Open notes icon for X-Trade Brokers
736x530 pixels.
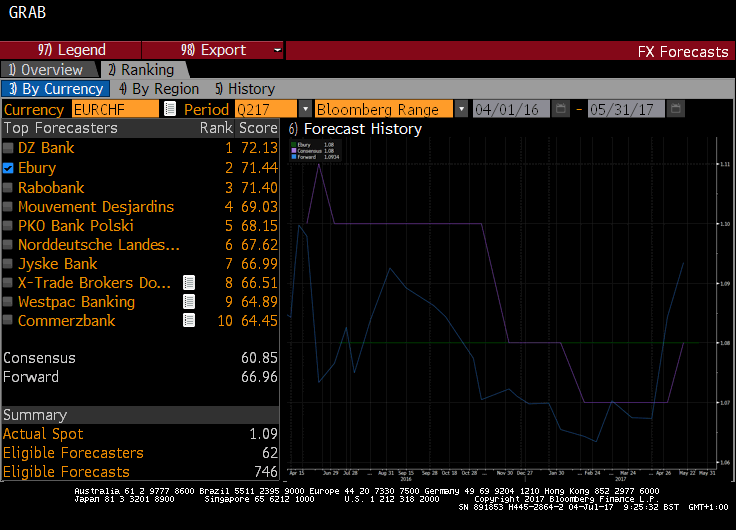189,283
